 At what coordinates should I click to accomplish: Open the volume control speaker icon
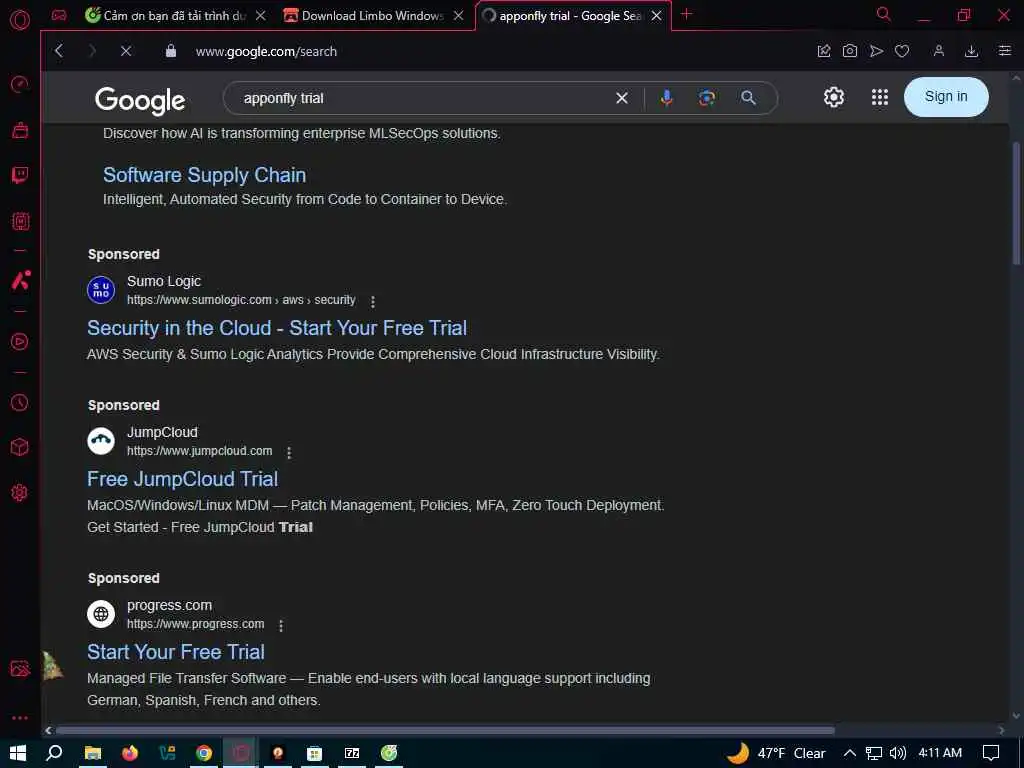coord(898,753)
